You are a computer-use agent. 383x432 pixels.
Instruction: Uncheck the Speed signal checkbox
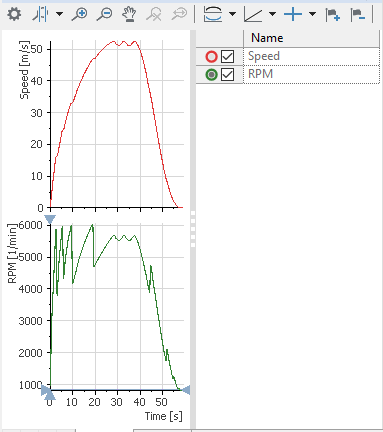228,56
